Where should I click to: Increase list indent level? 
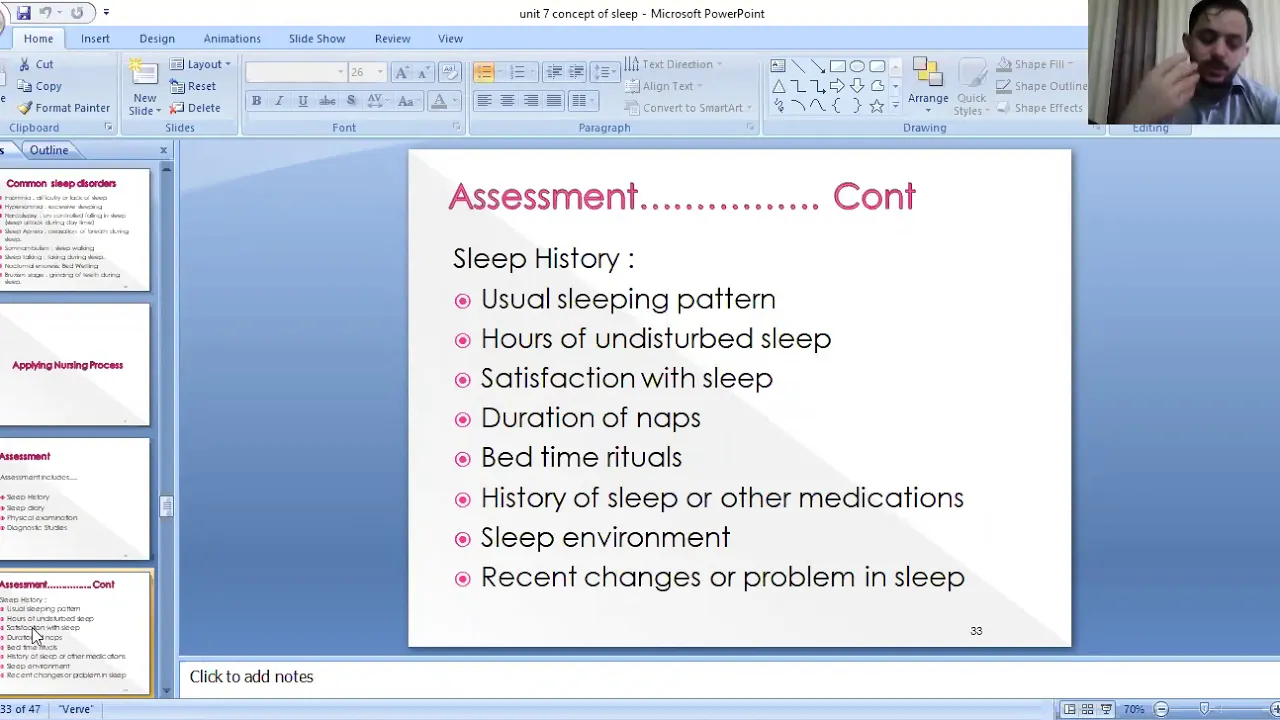[x=576, y=72]
